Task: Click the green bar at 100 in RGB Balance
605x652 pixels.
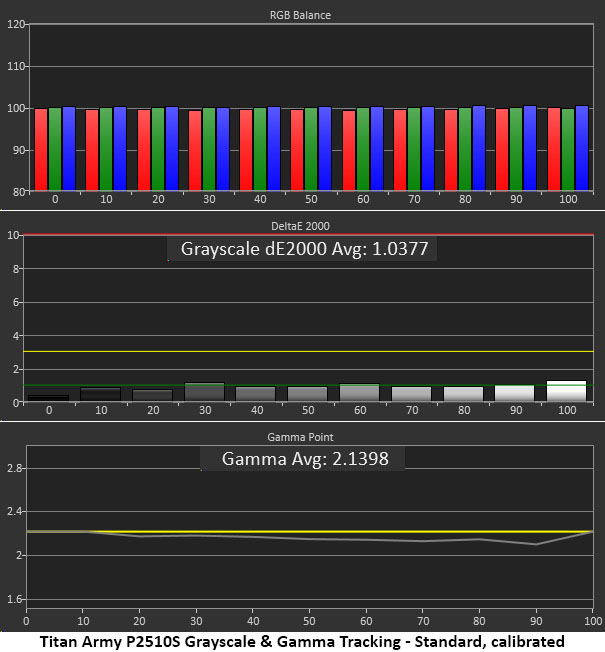Action: click(568, 150)
